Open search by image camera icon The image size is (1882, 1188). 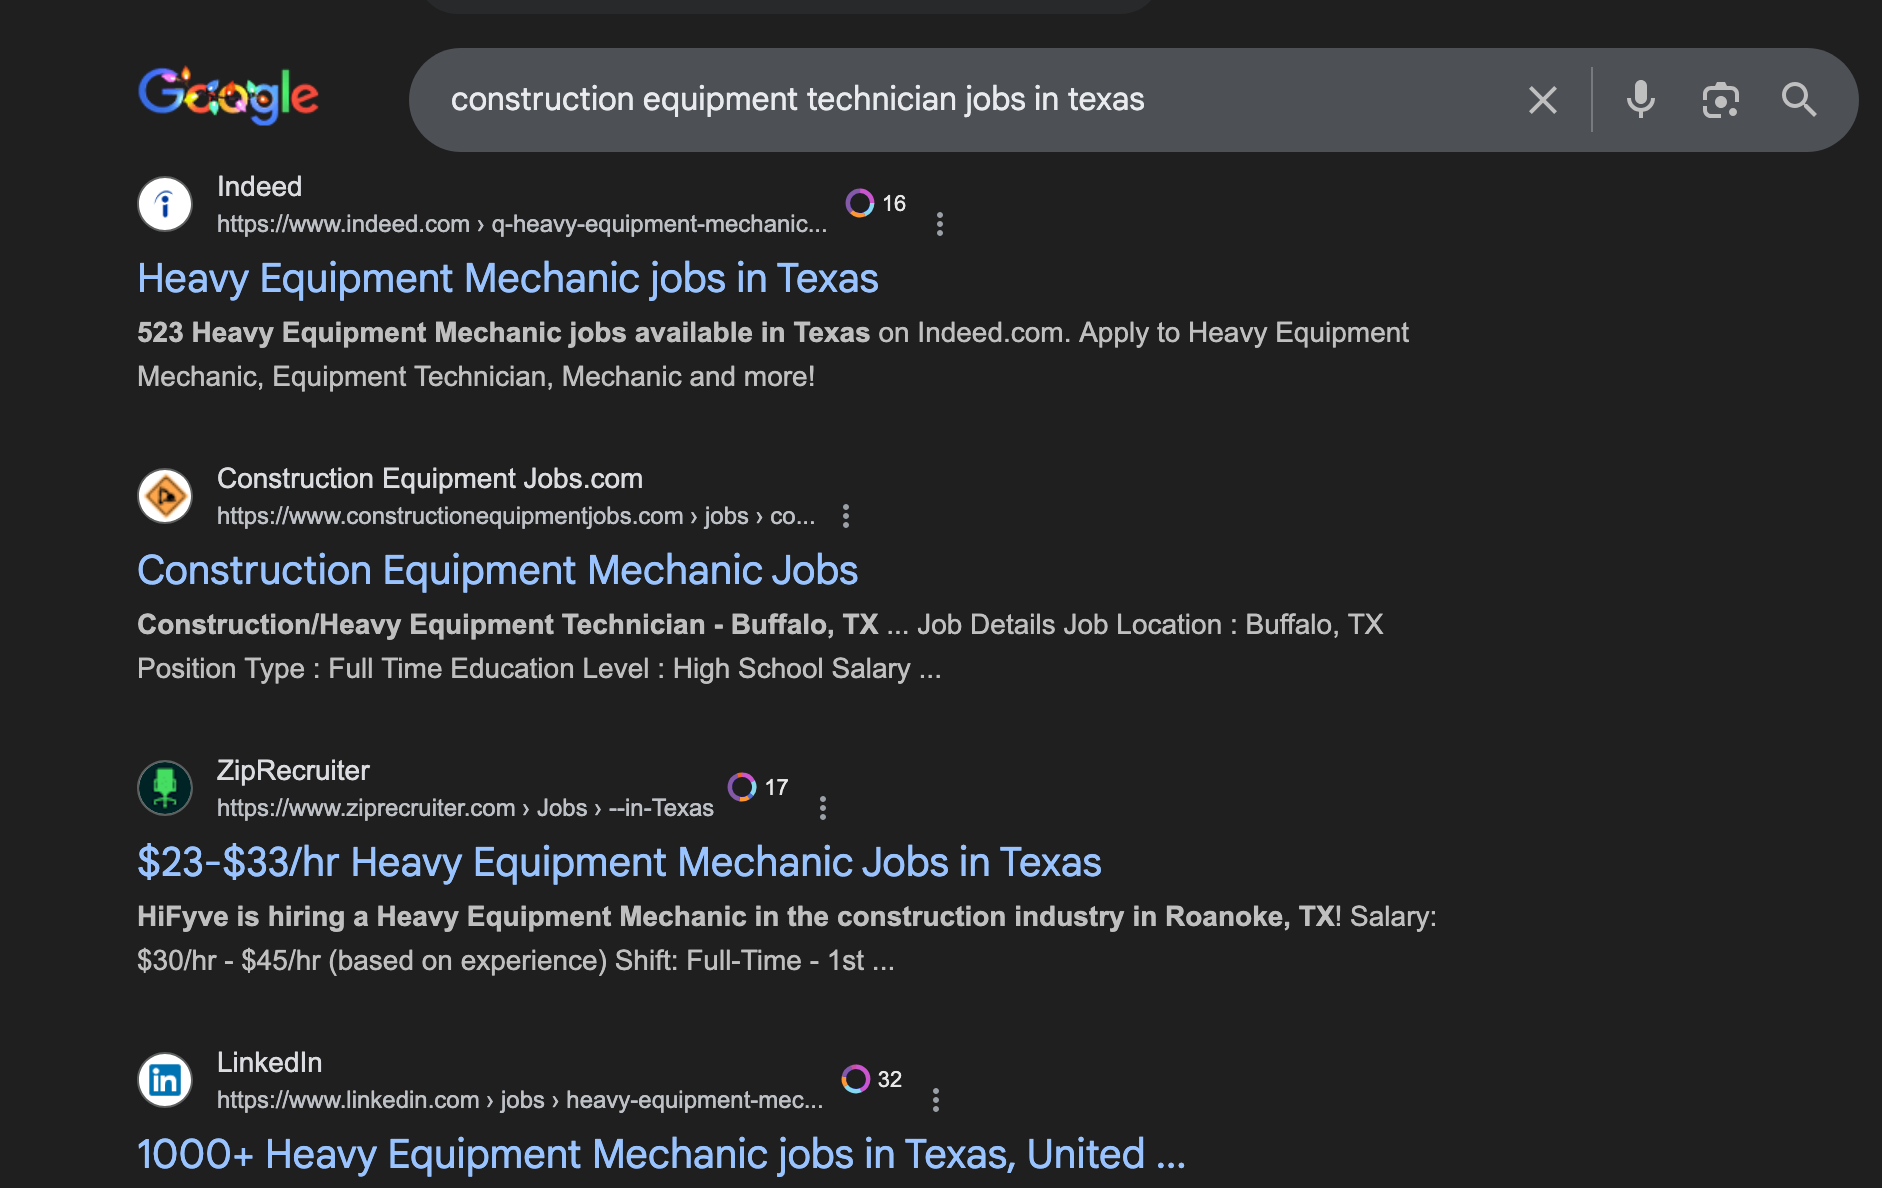click(1720, 100)
